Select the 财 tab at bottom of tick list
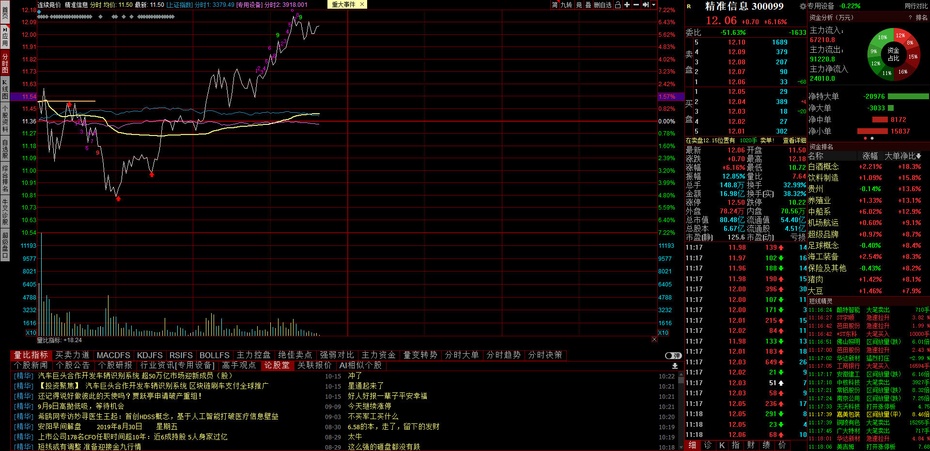This screenshot has width=930, height=451. point(751,445)
